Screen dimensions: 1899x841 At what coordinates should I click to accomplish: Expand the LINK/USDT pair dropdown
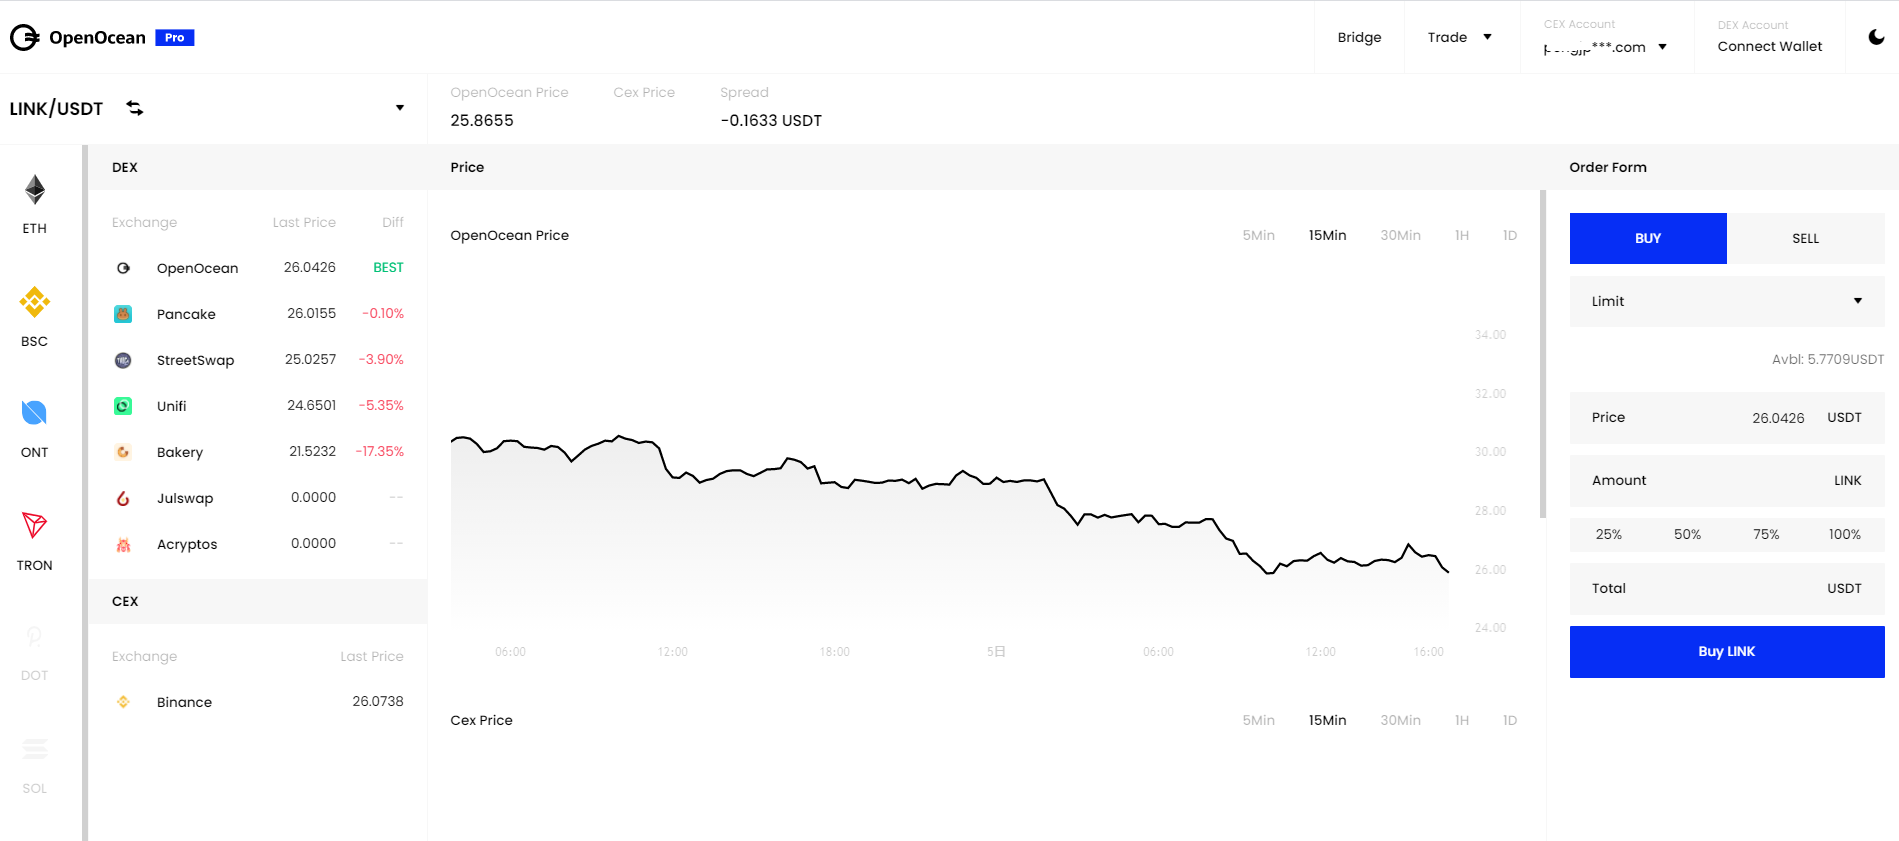pyautogui.click(x=400, y=108)
